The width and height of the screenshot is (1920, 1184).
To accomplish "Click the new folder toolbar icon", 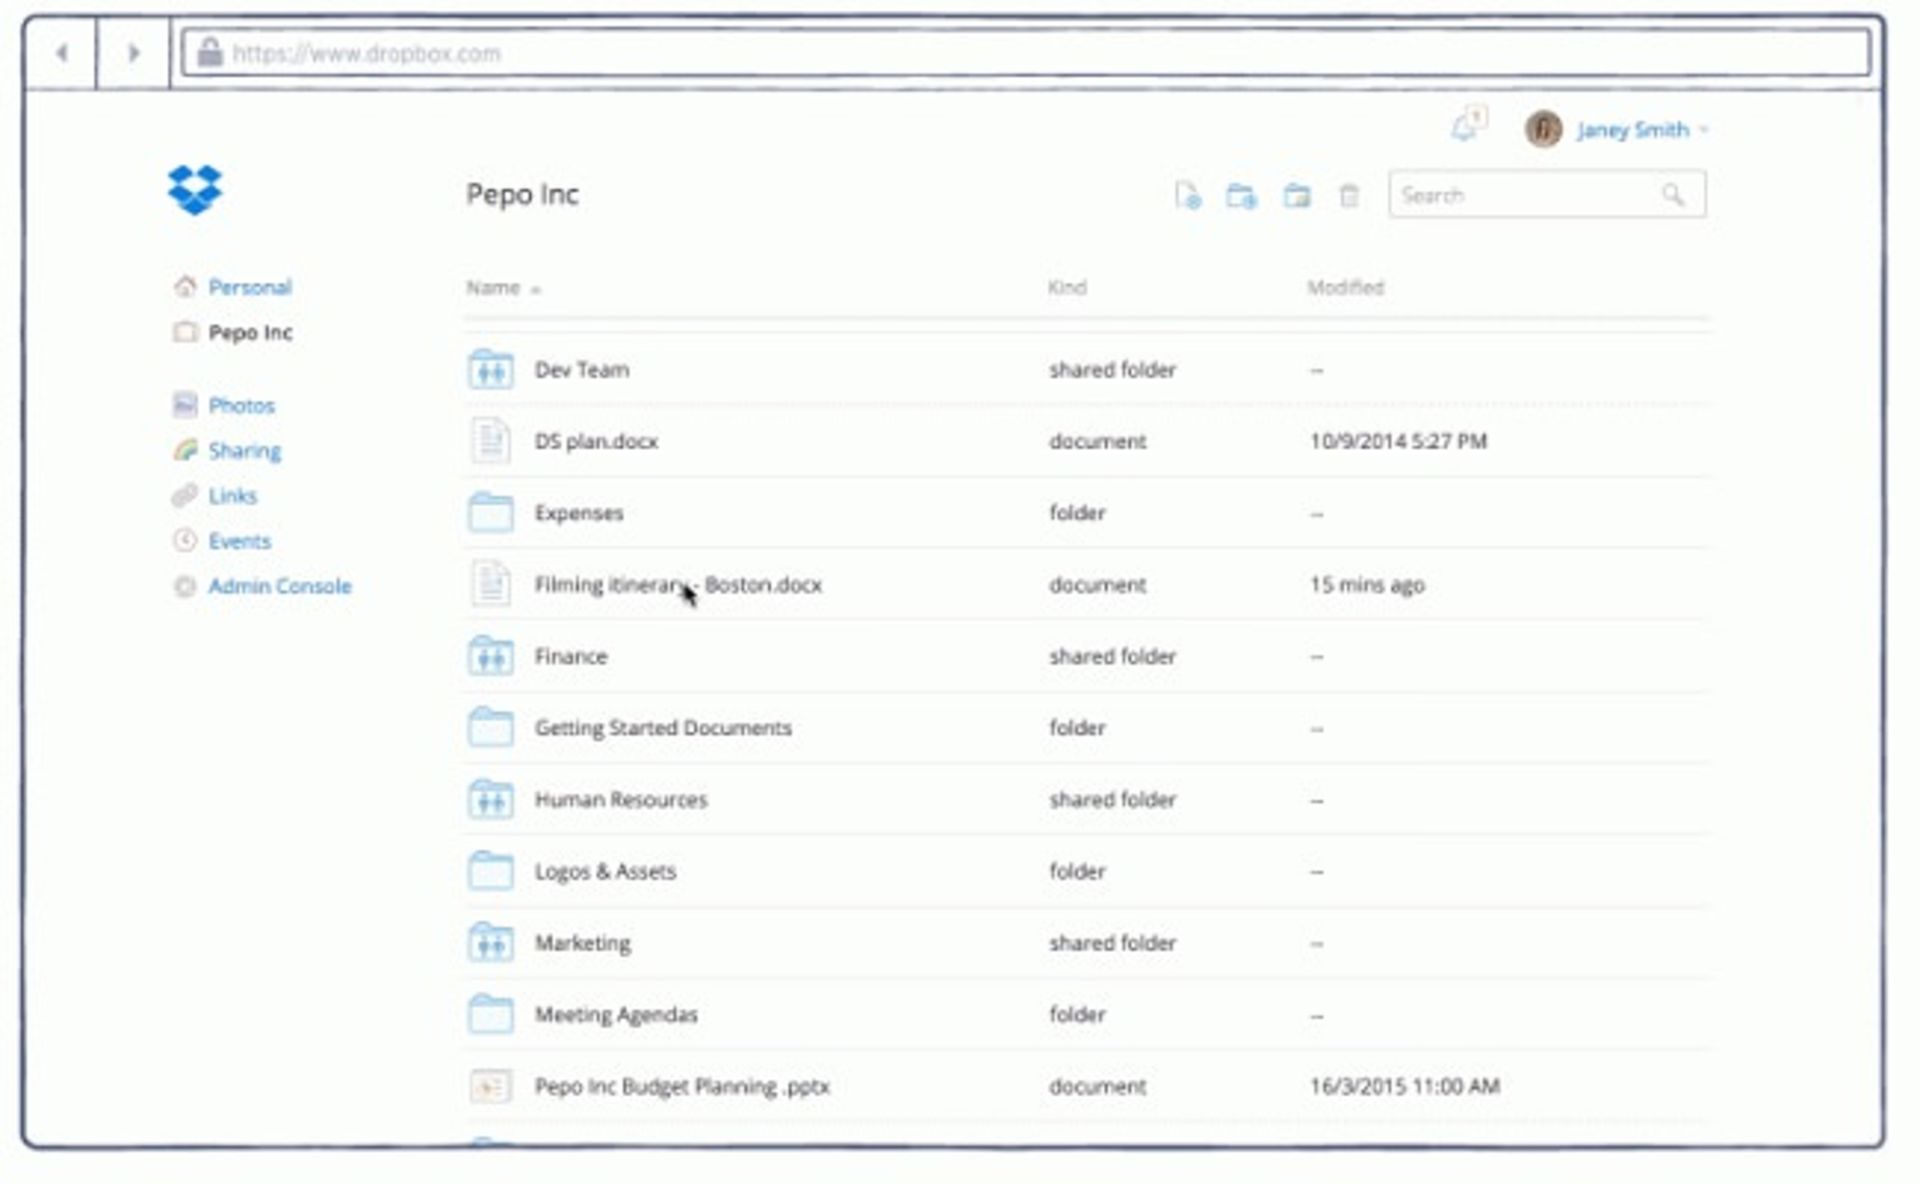I will [x=1241, y=195].
